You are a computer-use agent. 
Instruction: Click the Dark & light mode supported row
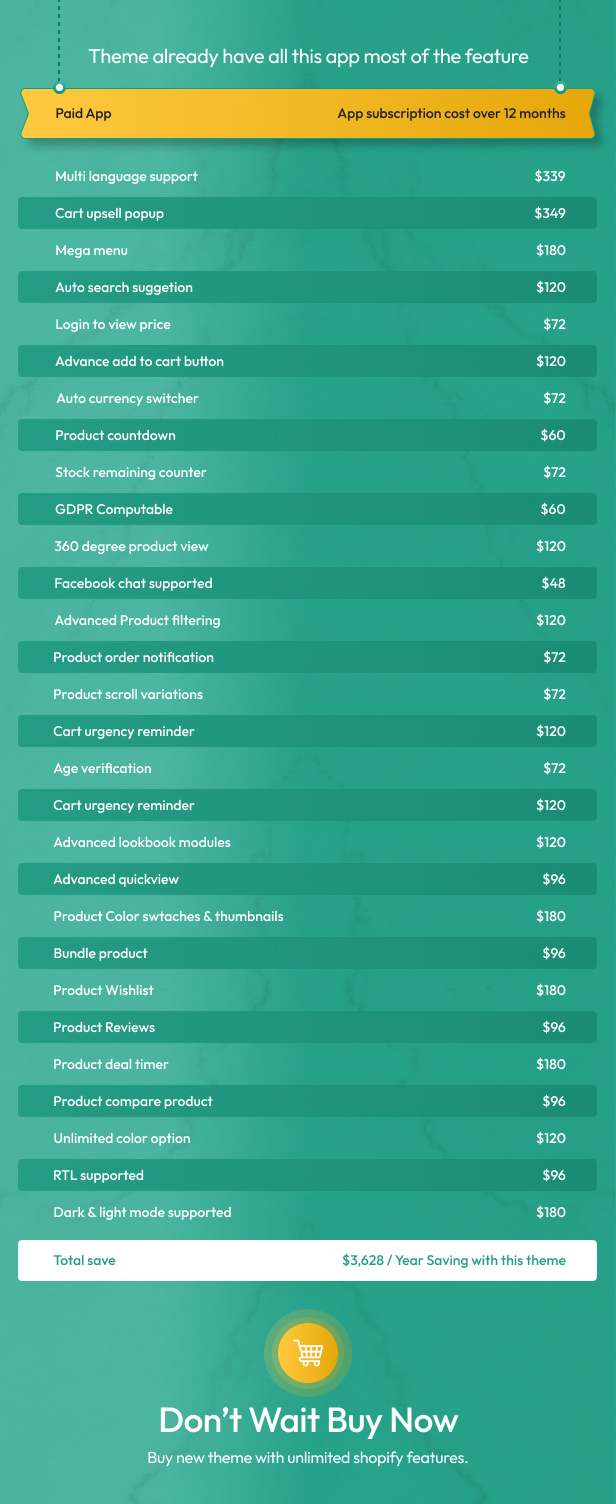tap(308, 1212)
